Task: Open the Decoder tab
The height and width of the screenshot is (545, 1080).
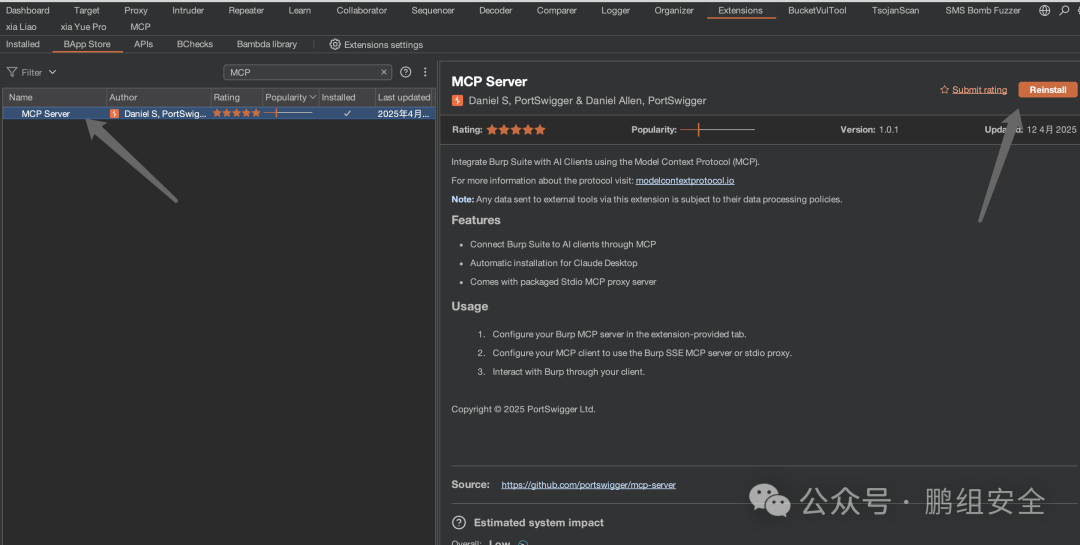Action: [495, 10]
